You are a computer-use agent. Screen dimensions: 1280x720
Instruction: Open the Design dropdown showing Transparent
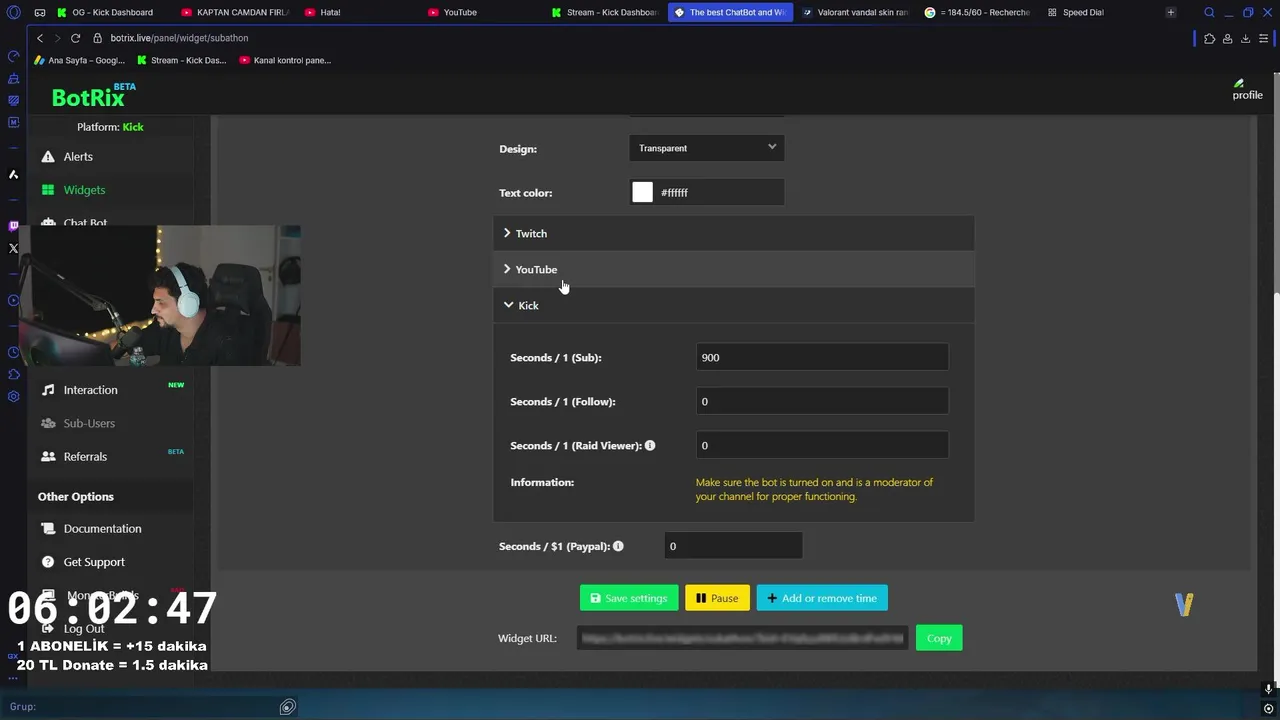(x=707, y=148)
